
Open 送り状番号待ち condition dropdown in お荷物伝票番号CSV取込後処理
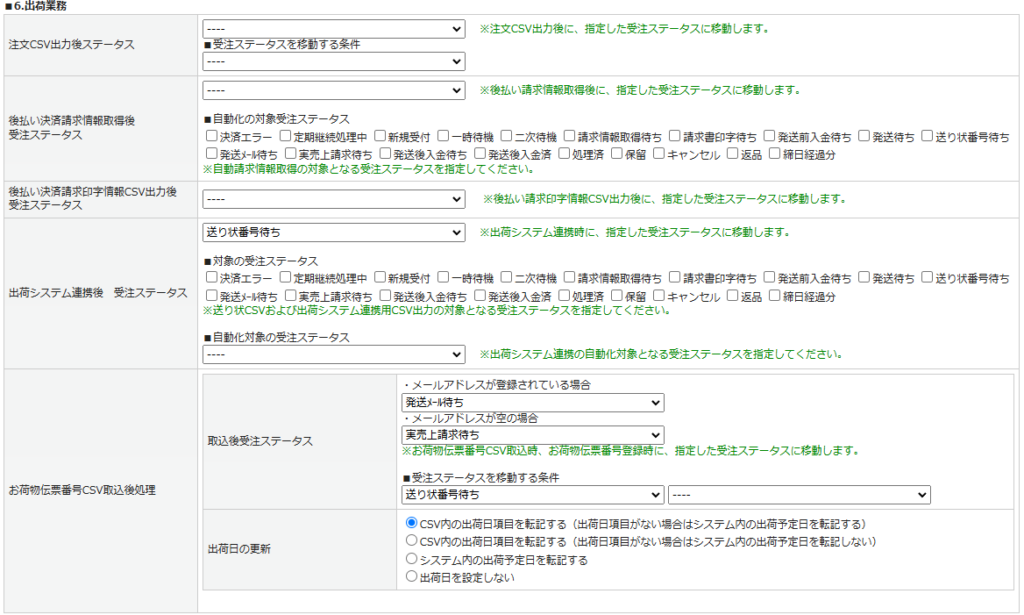(533, 495)
